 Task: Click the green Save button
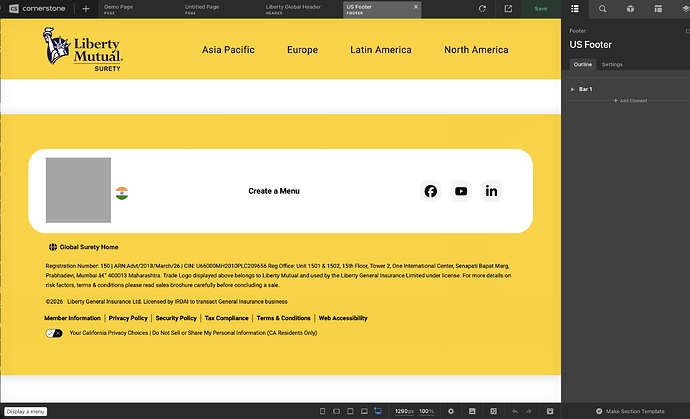pos(541,9)
